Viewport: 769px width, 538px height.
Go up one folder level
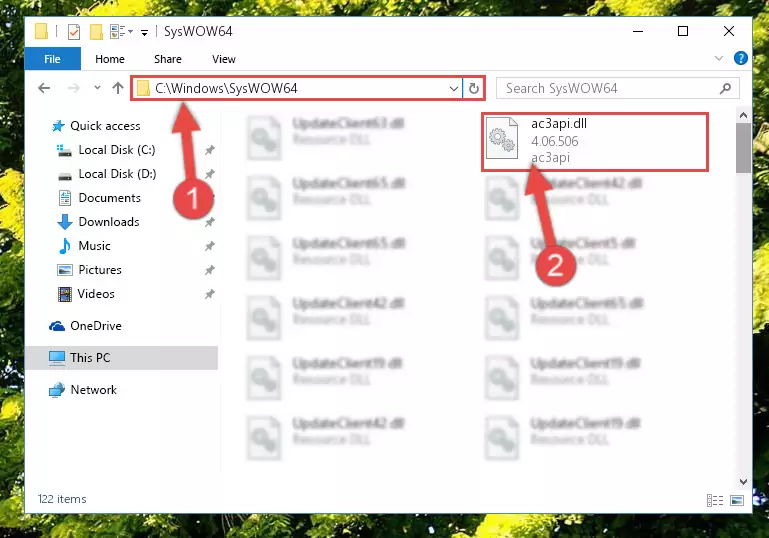[x=118, y=88]
